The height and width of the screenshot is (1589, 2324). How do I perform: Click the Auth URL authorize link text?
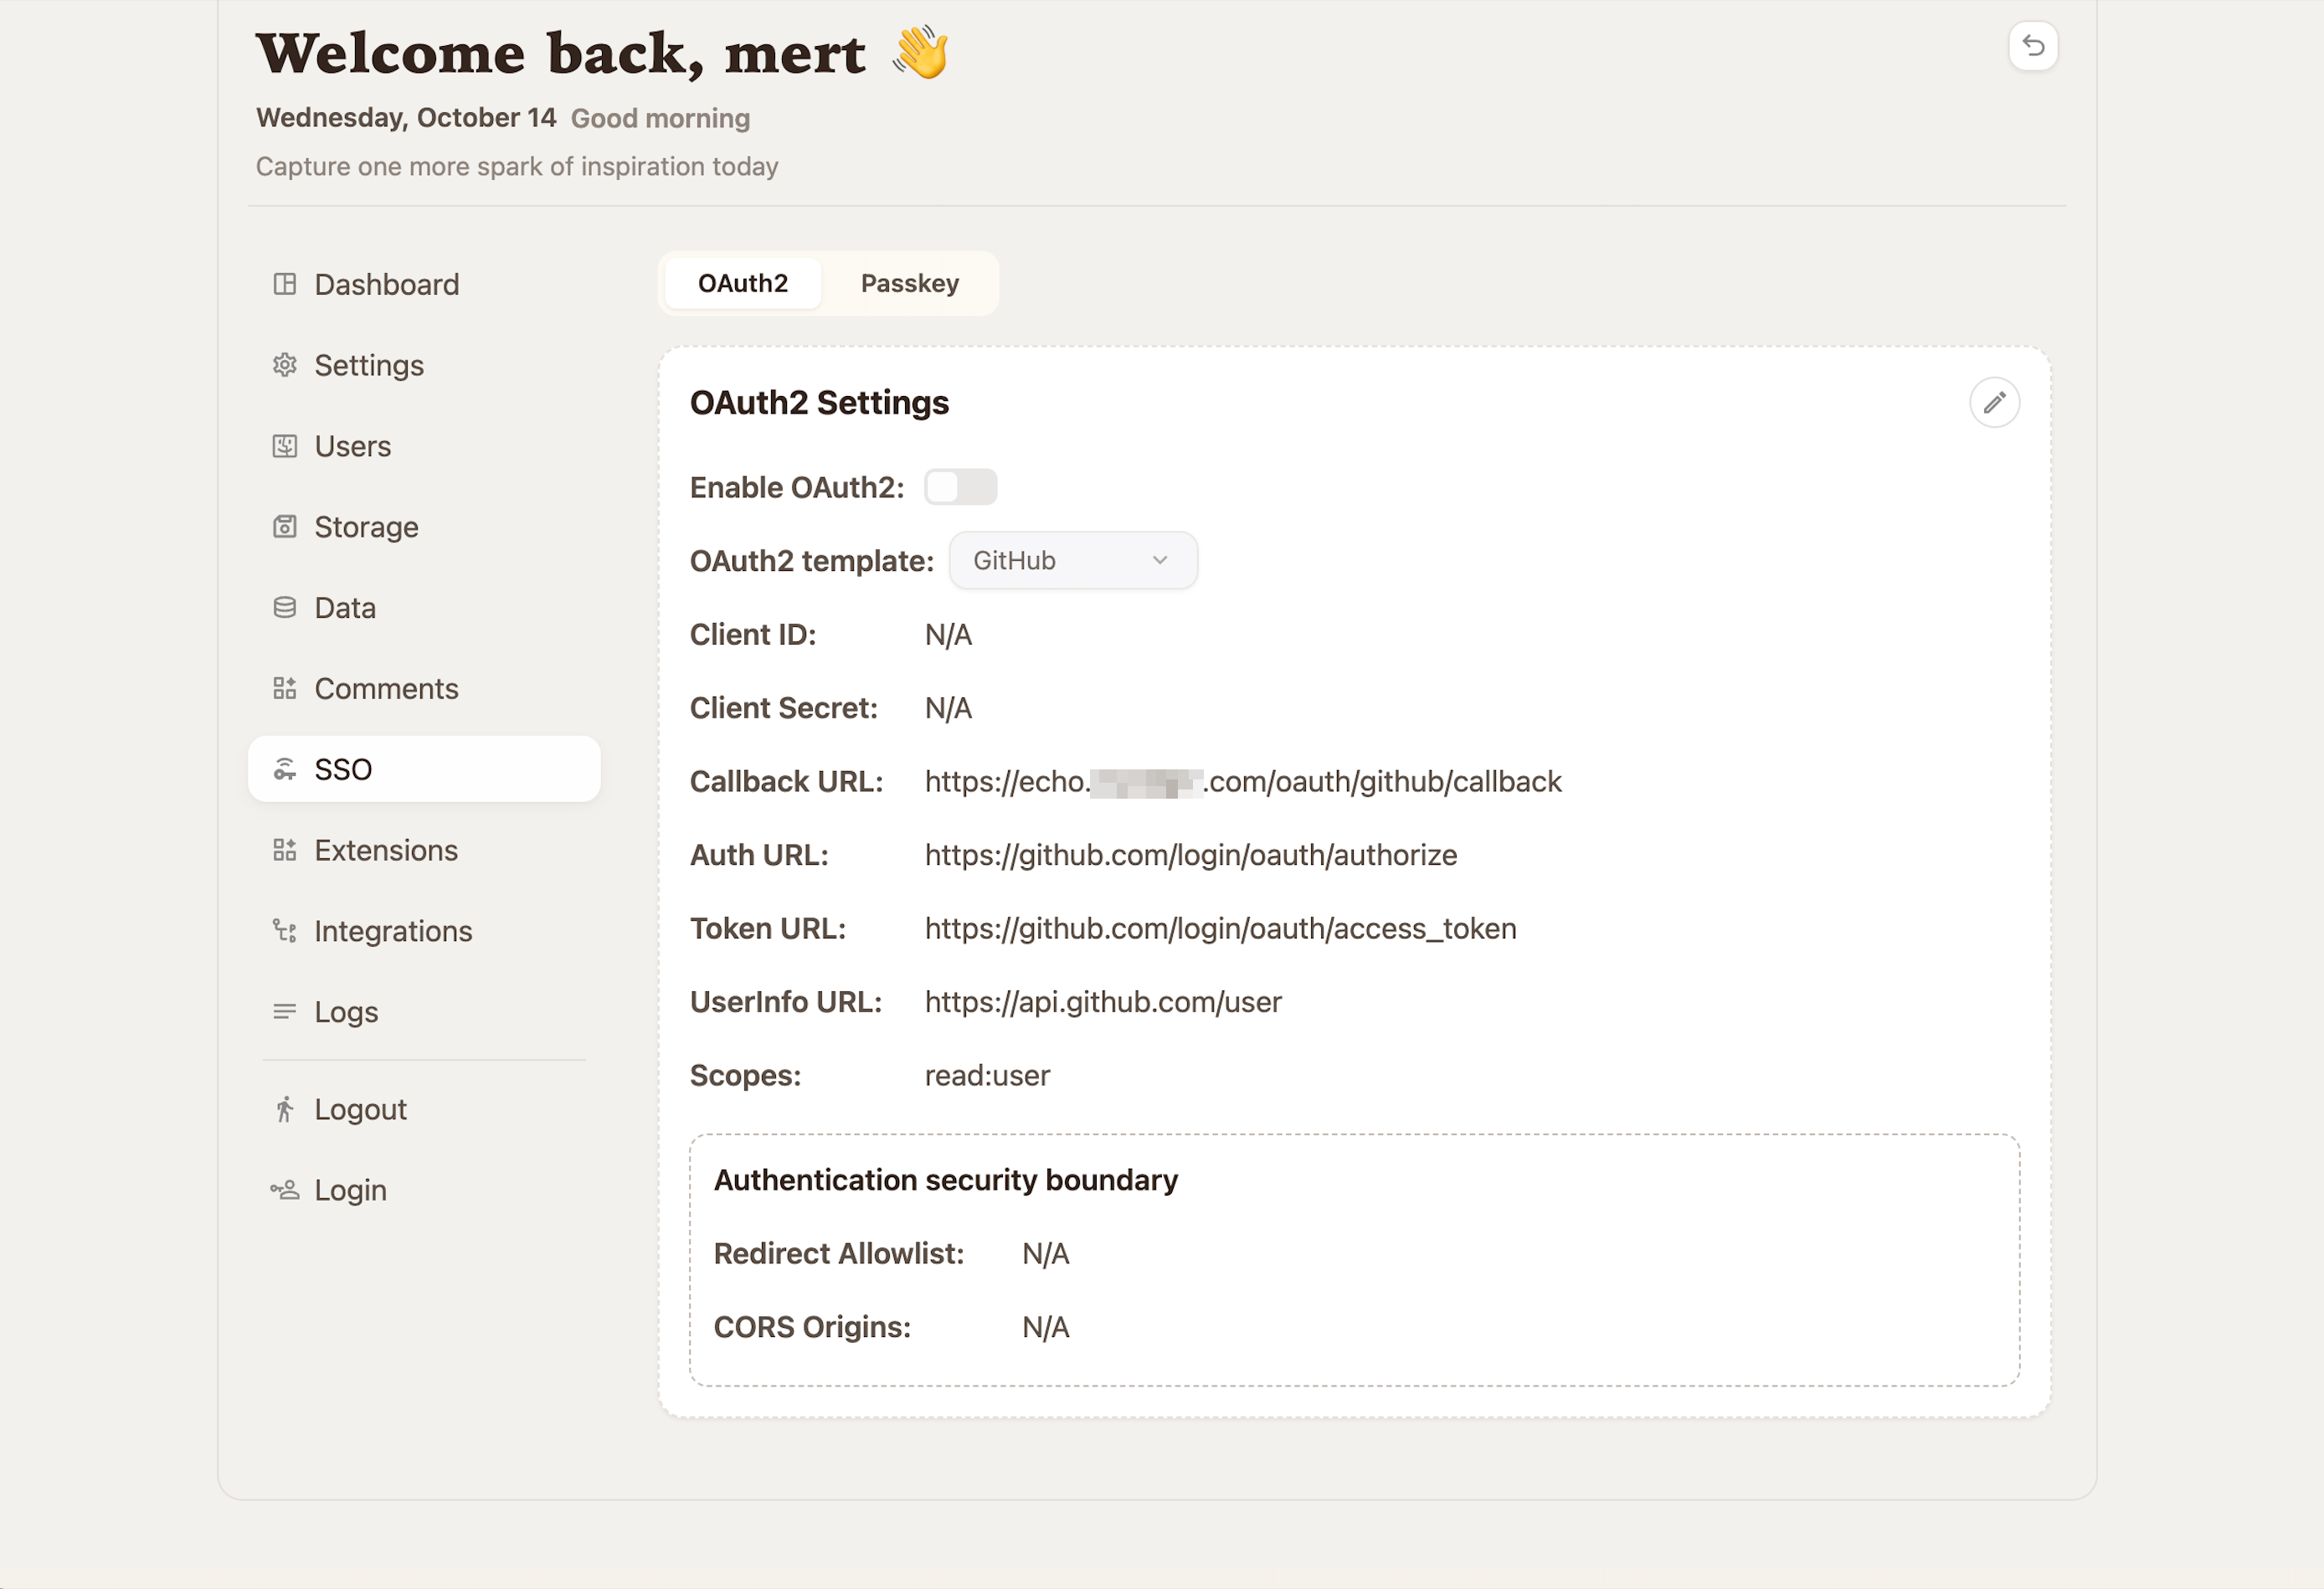1191,855
